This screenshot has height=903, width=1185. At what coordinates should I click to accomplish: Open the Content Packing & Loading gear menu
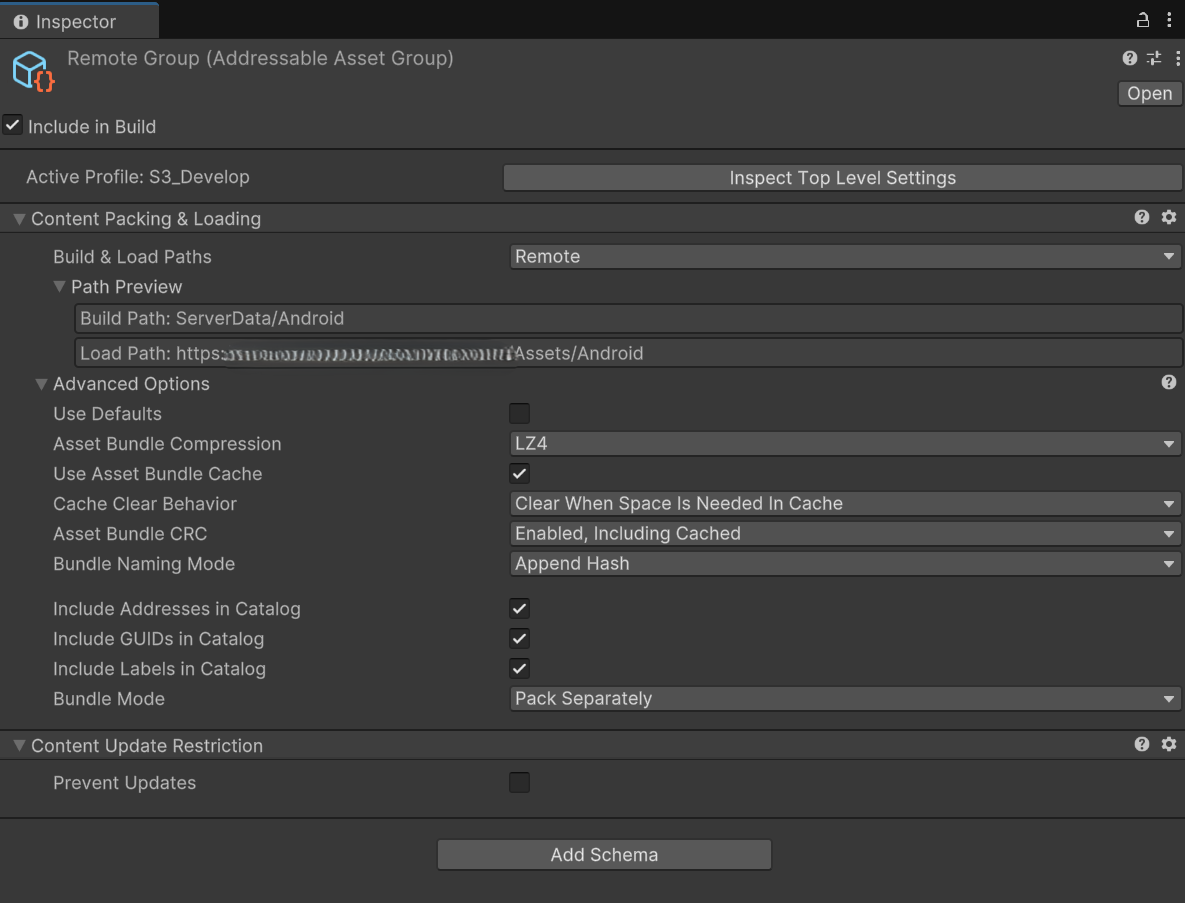point(1168,218)
